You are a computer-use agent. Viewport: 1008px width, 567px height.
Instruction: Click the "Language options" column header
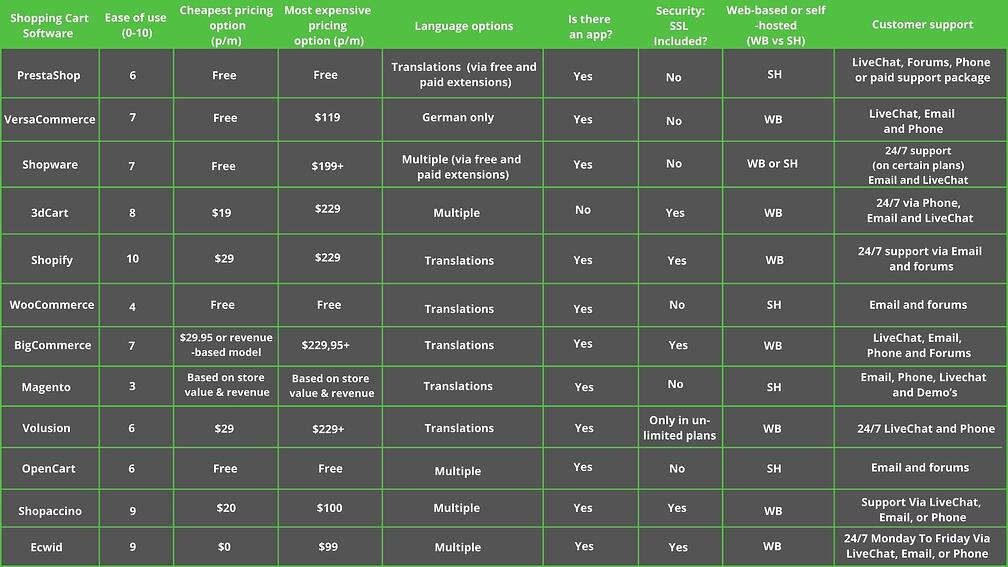pos(463,26)
